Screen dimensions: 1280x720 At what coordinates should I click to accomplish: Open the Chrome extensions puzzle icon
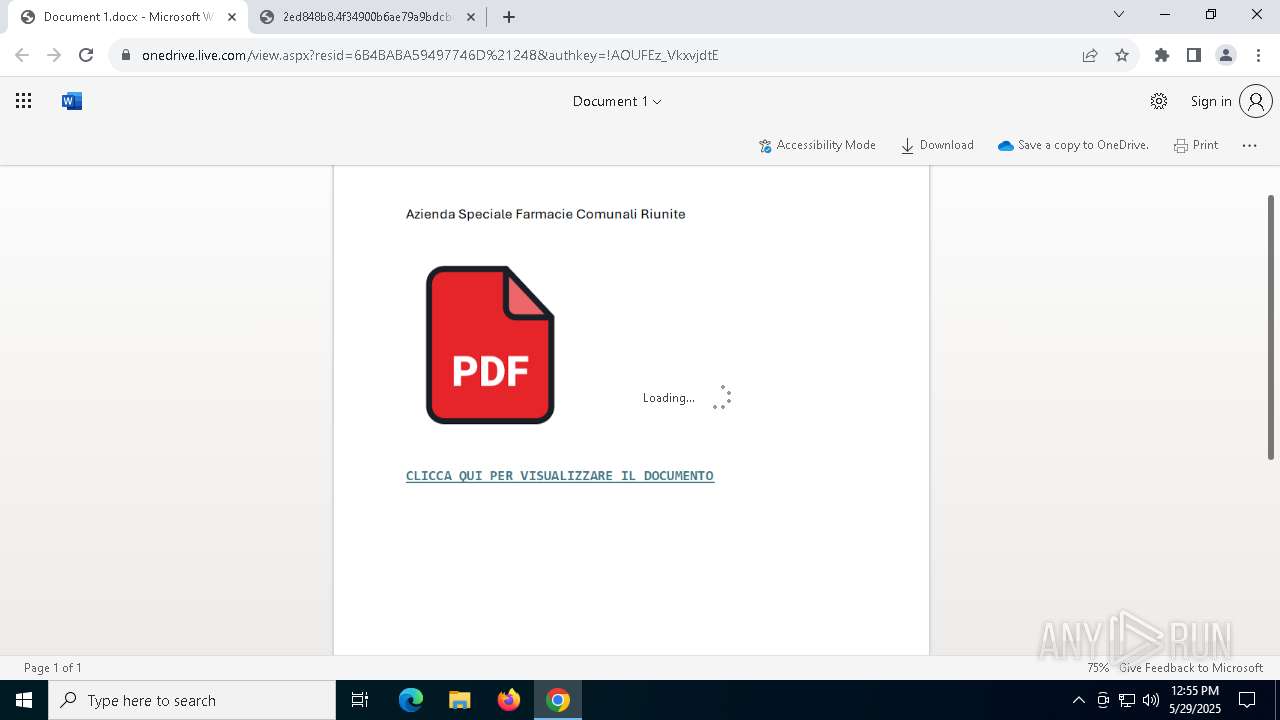(x=1162, y=55)
